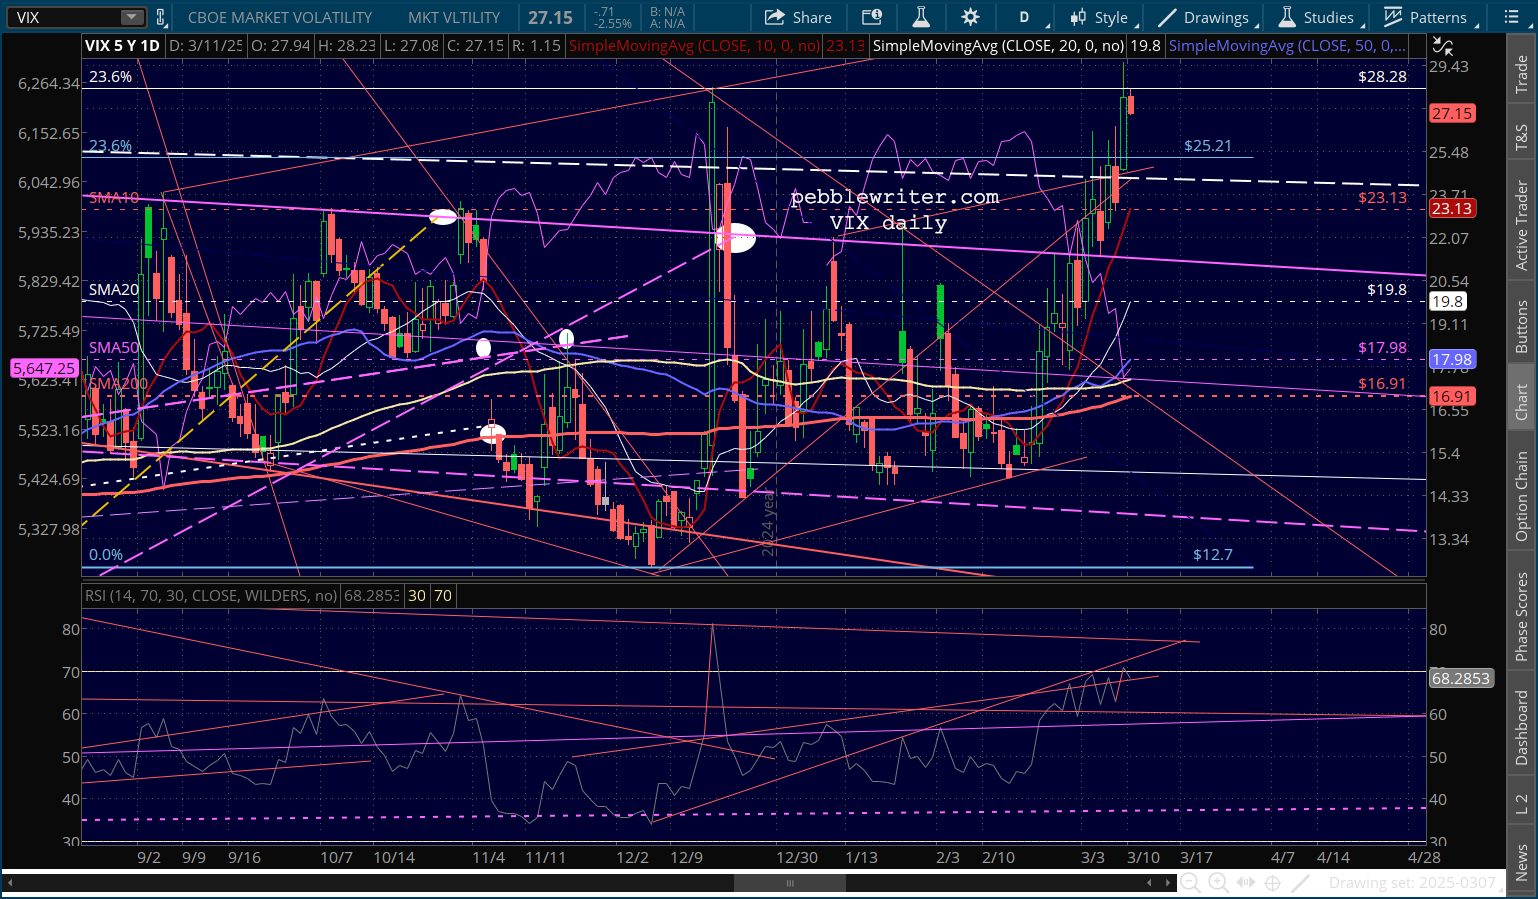
Task: Activate the crosshair cursor icon
Action: tap(1272, 883)
